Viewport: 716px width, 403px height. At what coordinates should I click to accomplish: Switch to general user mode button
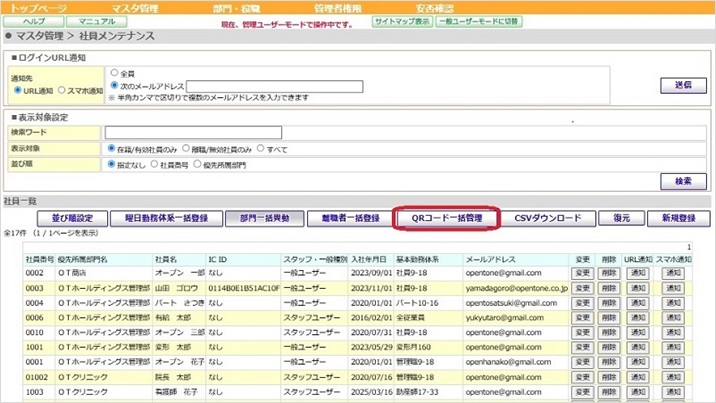click(x=479, y=21)
